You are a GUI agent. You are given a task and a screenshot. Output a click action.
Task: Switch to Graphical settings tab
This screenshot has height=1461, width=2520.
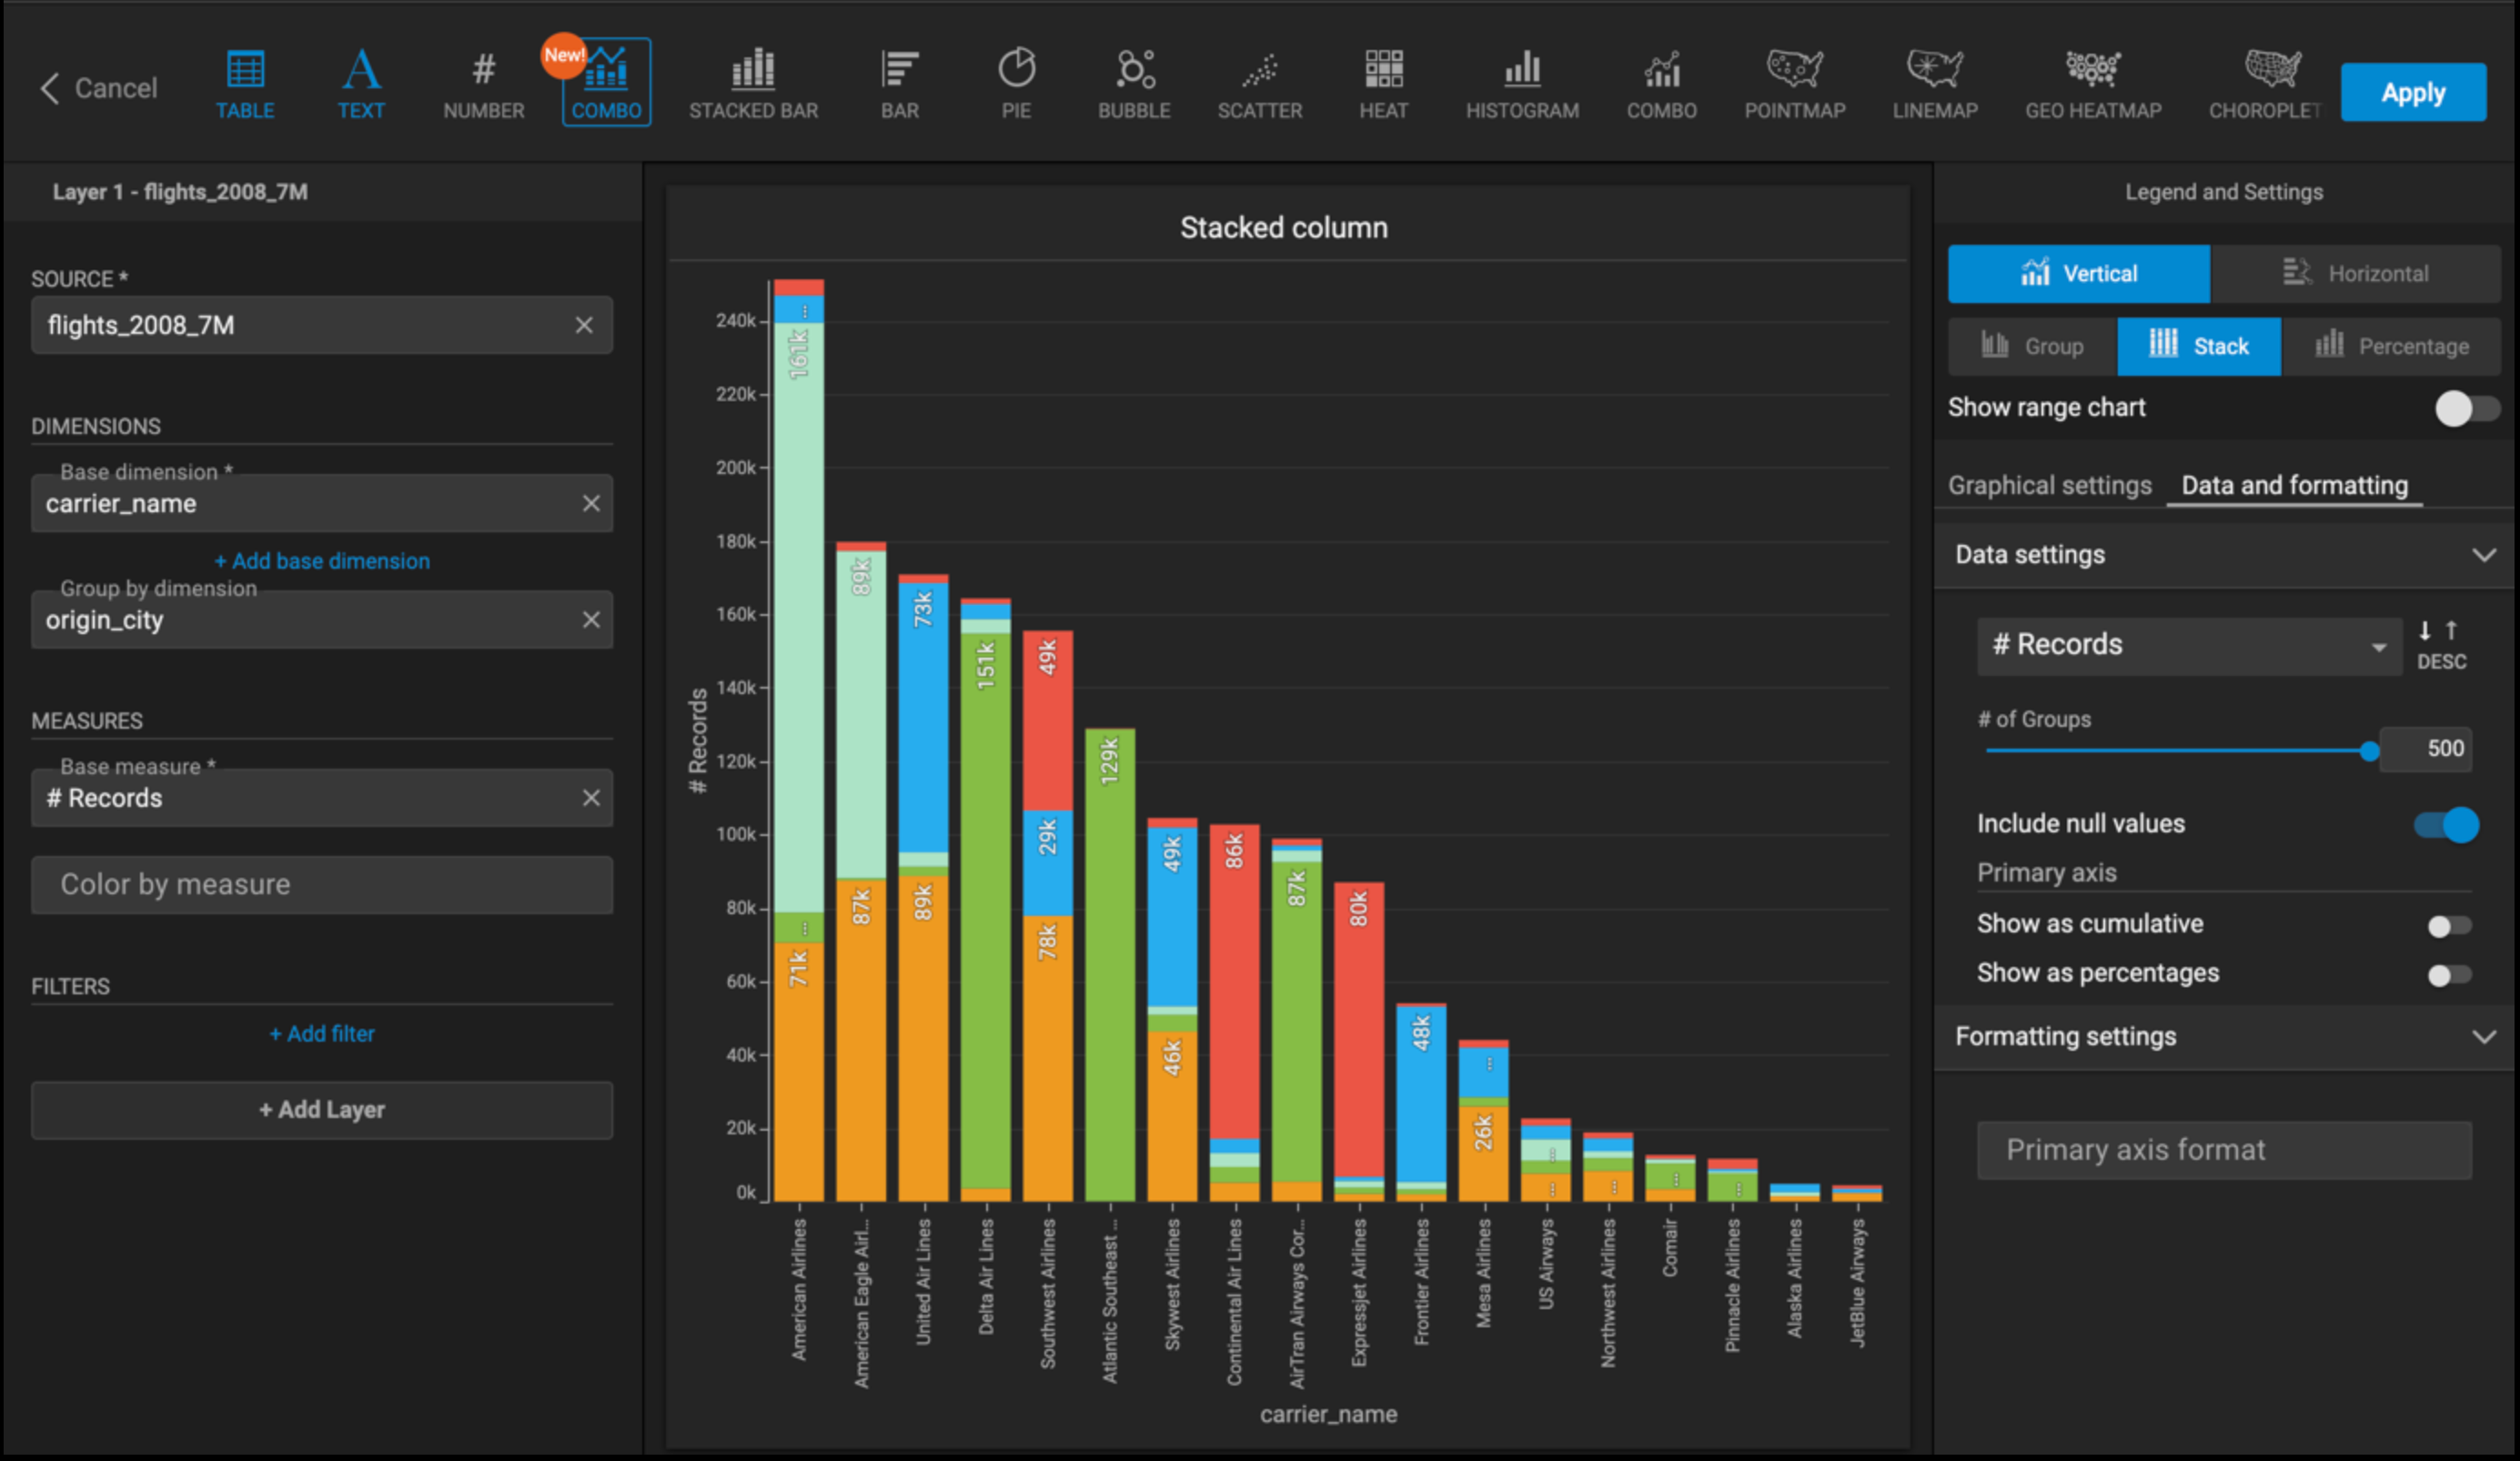[x=2049, y=486]
